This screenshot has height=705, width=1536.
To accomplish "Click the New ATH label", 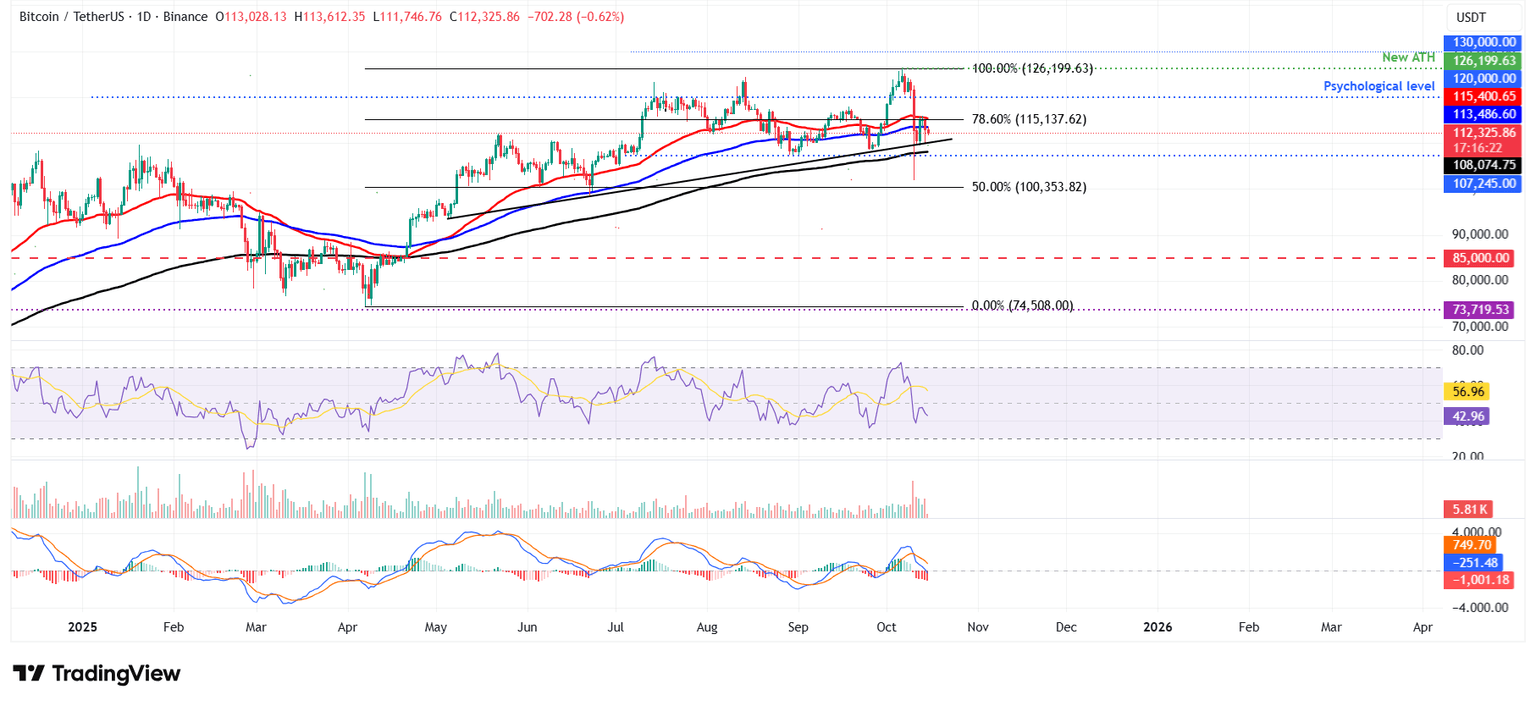I will coord(1410,57).
